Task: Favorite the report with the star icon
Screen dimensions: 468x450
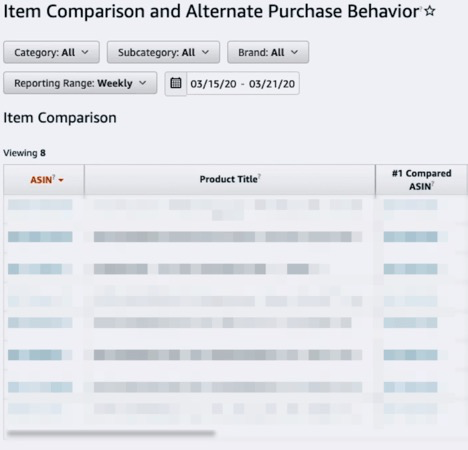Action: point(430,11)
